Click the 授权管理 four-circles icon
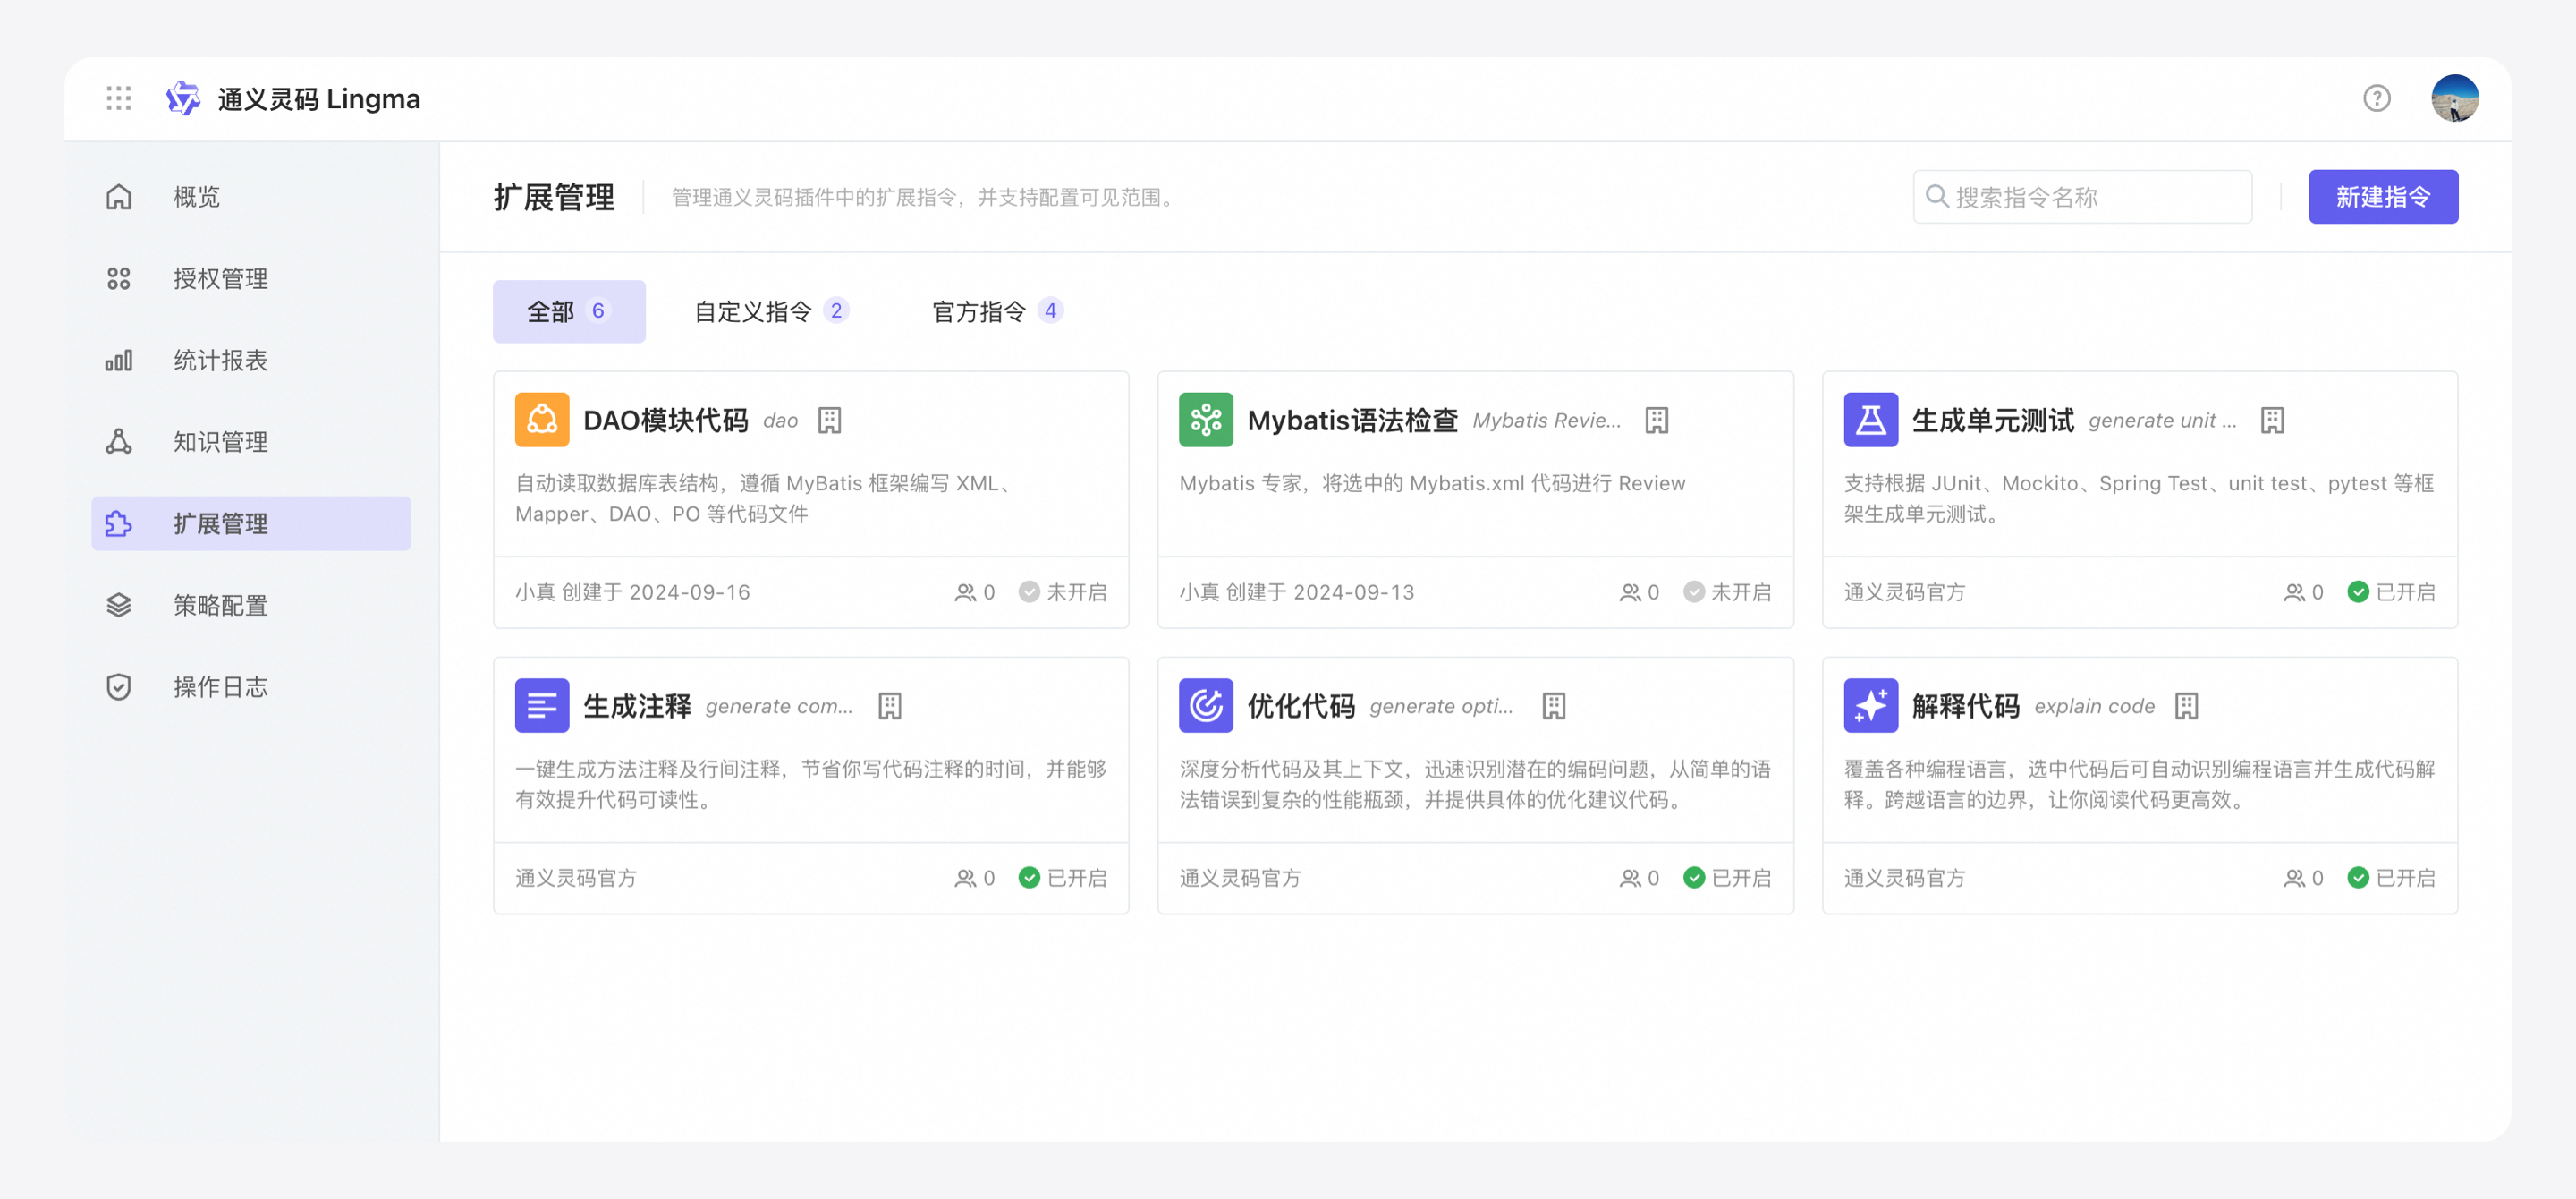The height and width of the screenshot is (1199, 2576). 119,278
